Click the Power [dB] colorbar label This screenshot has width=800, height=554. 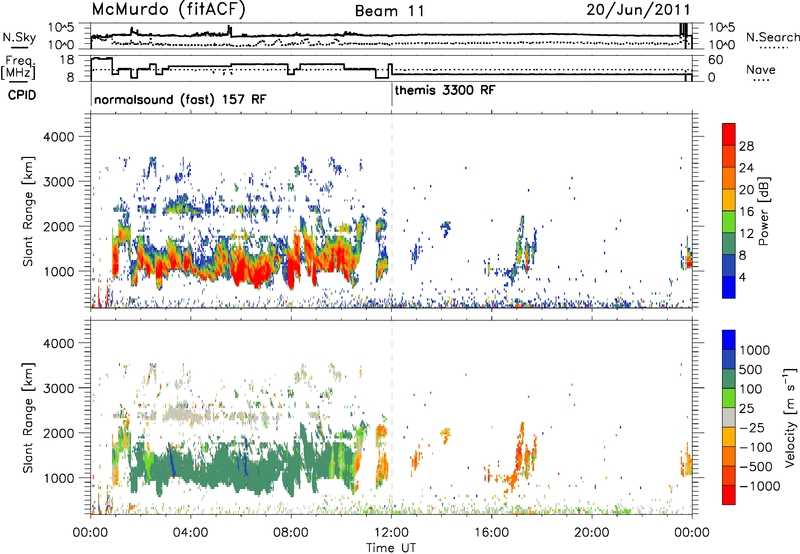point(763,211)
